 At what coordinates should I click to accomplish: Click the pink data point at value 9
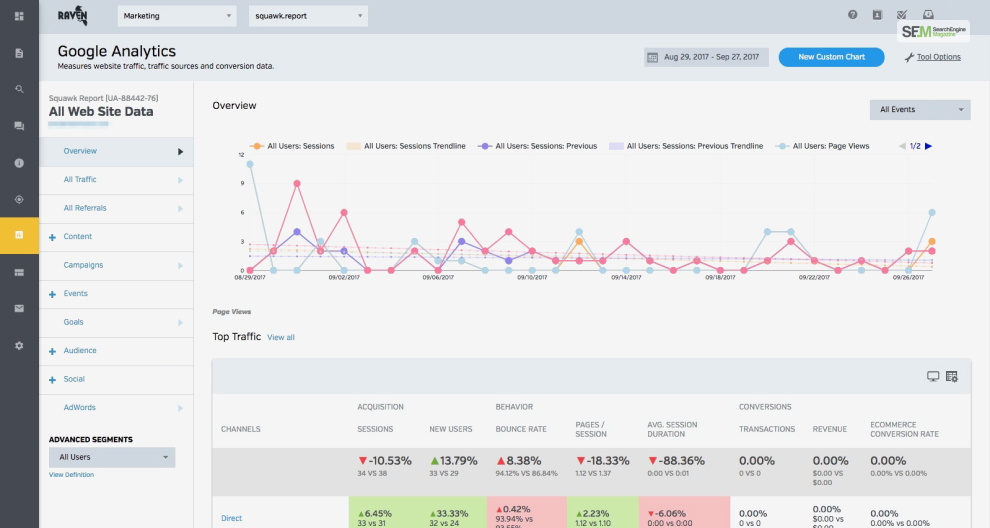click(x=297, y=183)
